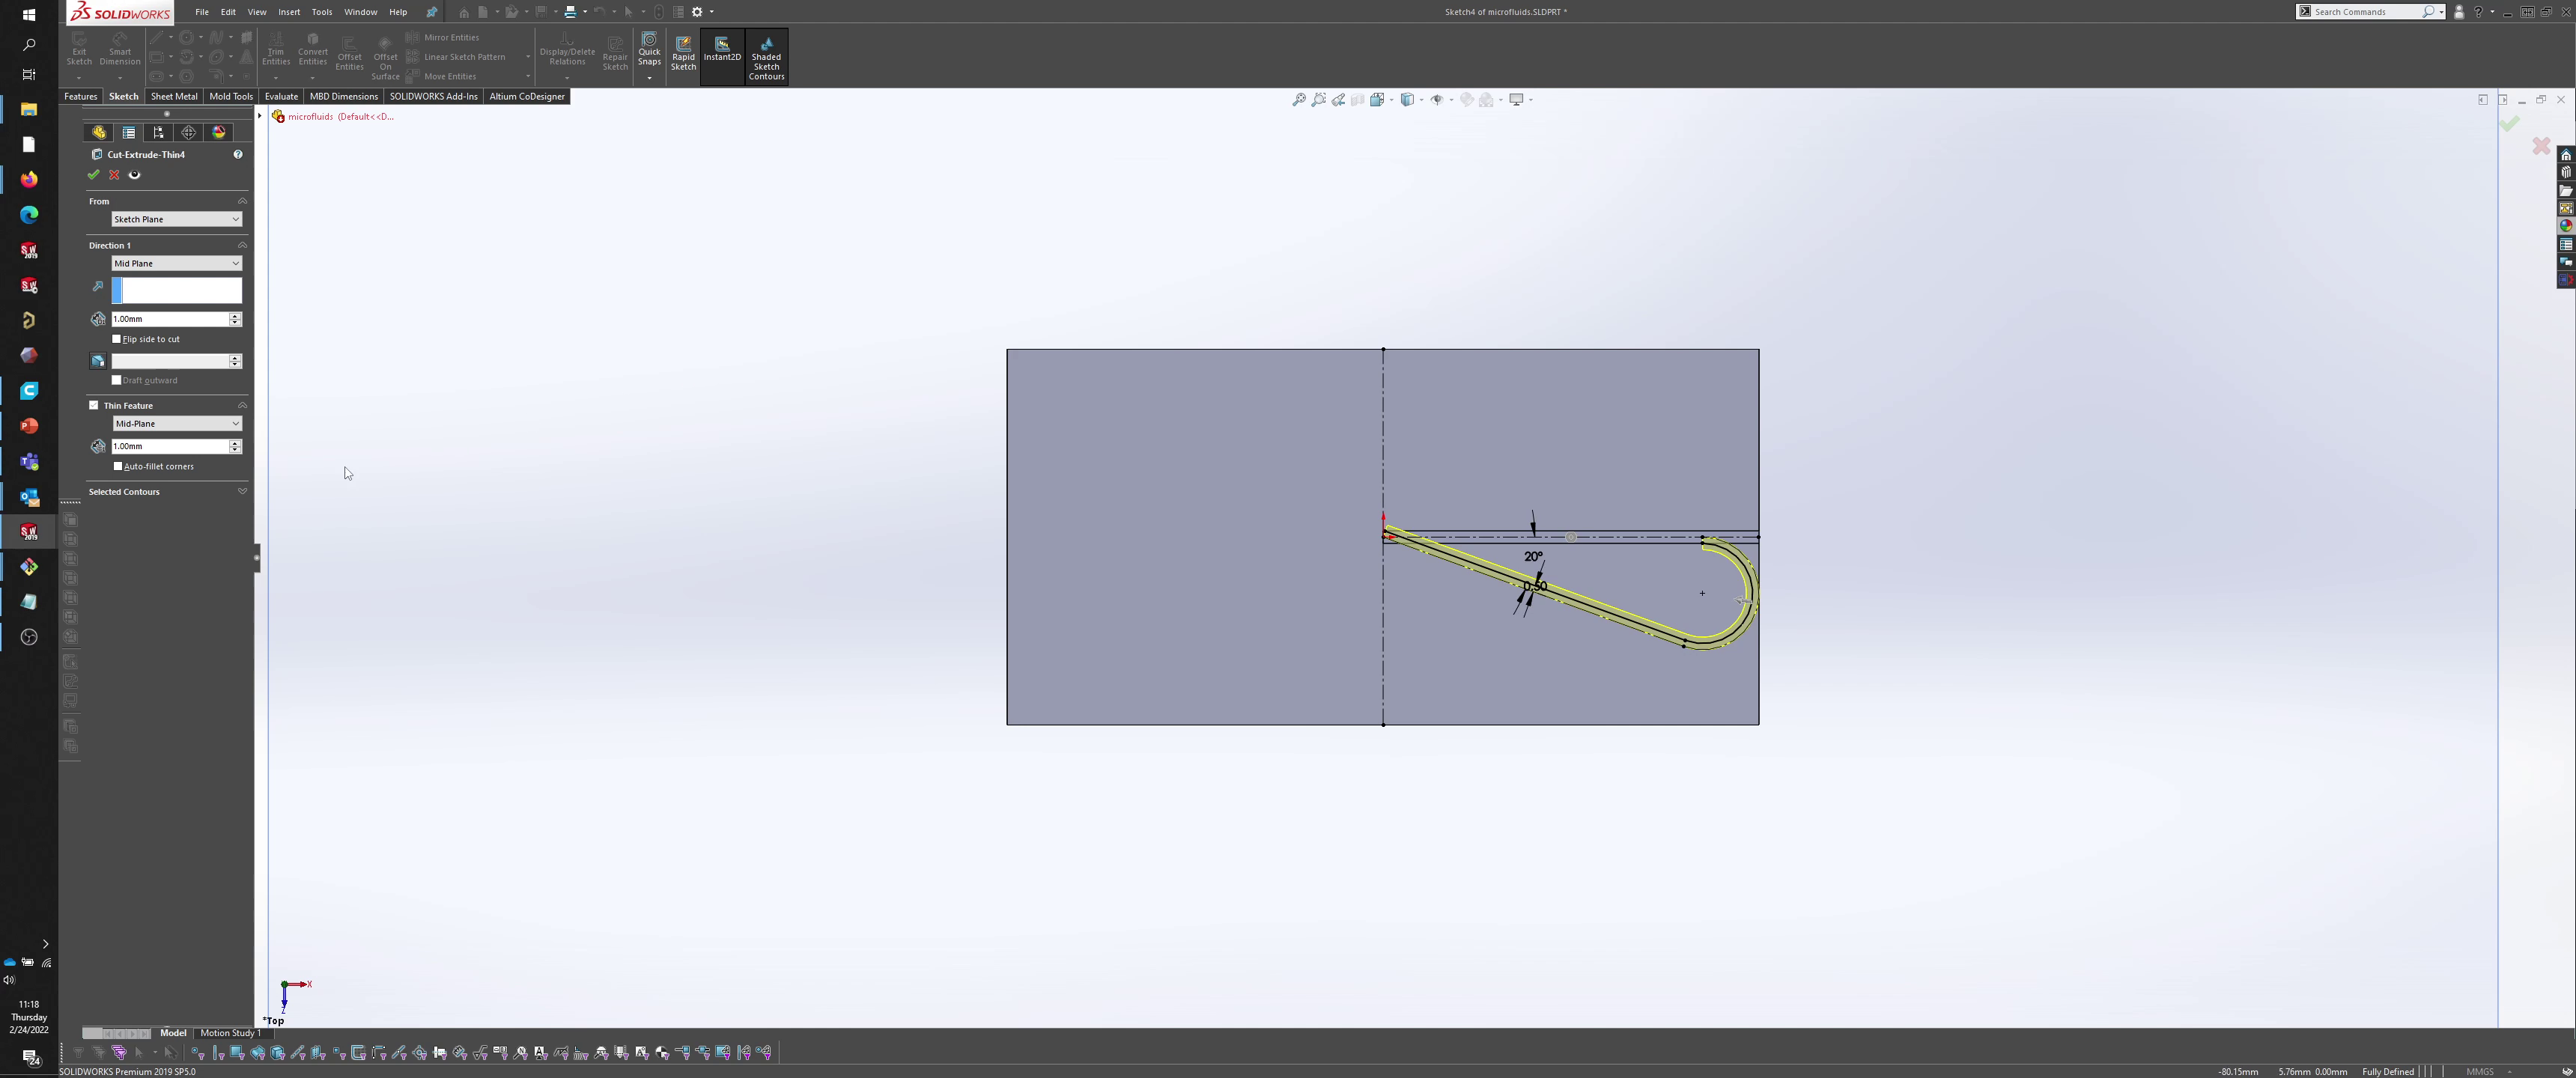Open Firefox from Windows taskbar
2576x1078 pixels.
[x=29, y=179]
